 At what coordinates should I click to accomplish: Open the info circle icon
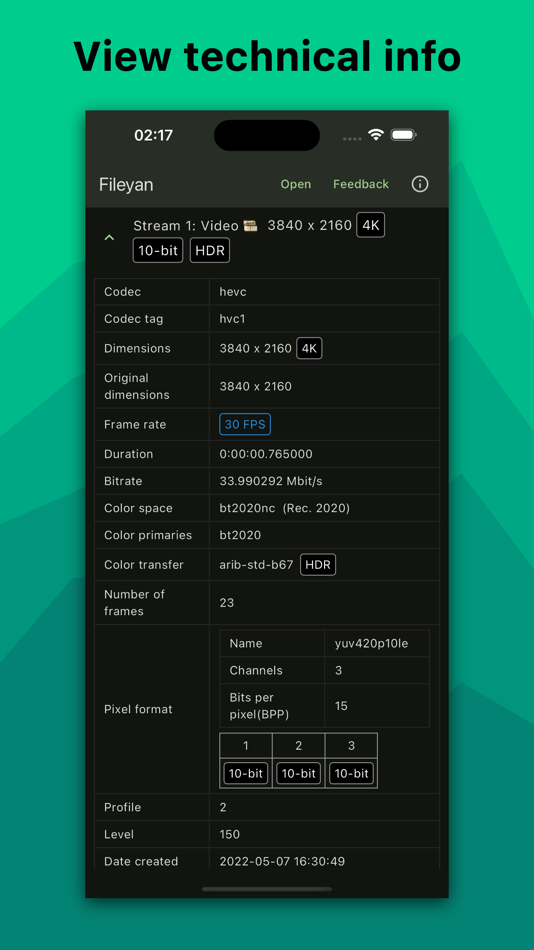click(x=419, y=184)
